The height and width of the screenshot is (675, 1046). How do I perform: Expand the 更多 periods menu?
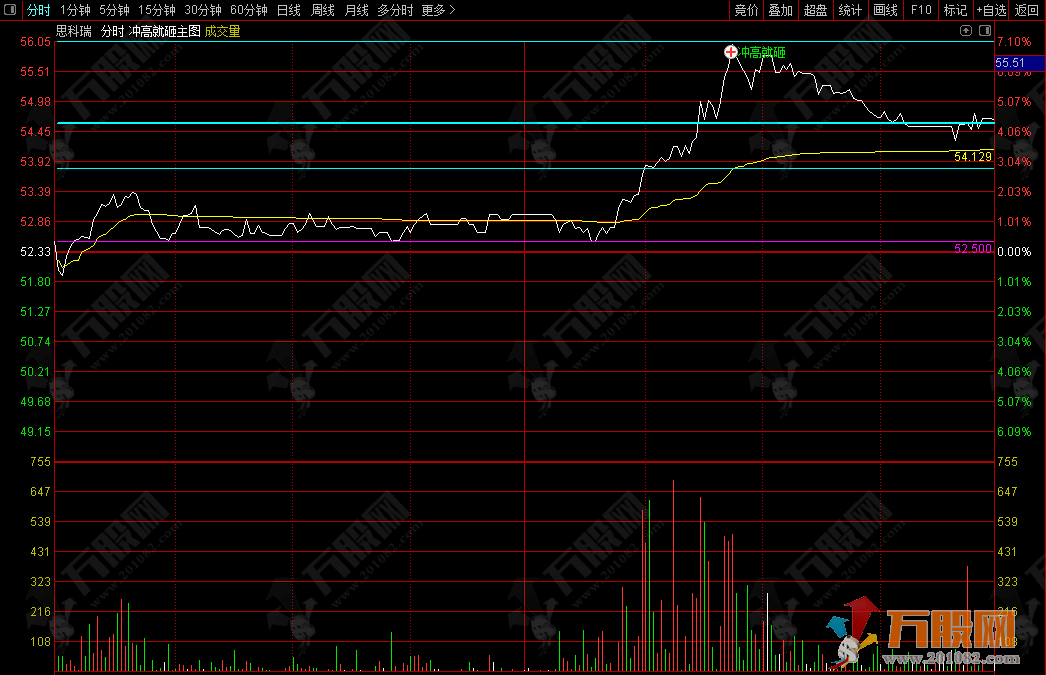pos(438,10)
